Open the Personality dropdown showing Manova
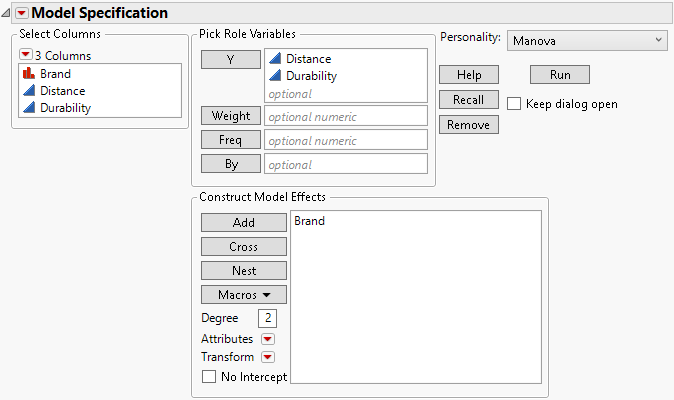674x400 pixels. tap(586, 39)
